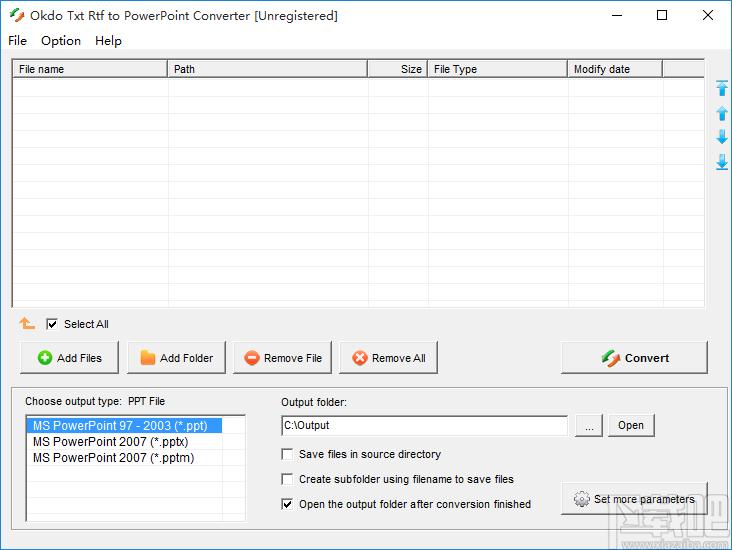Viewport: 732px width, 550px height.
Task: Open the Option menu
Action: point(61,41)
